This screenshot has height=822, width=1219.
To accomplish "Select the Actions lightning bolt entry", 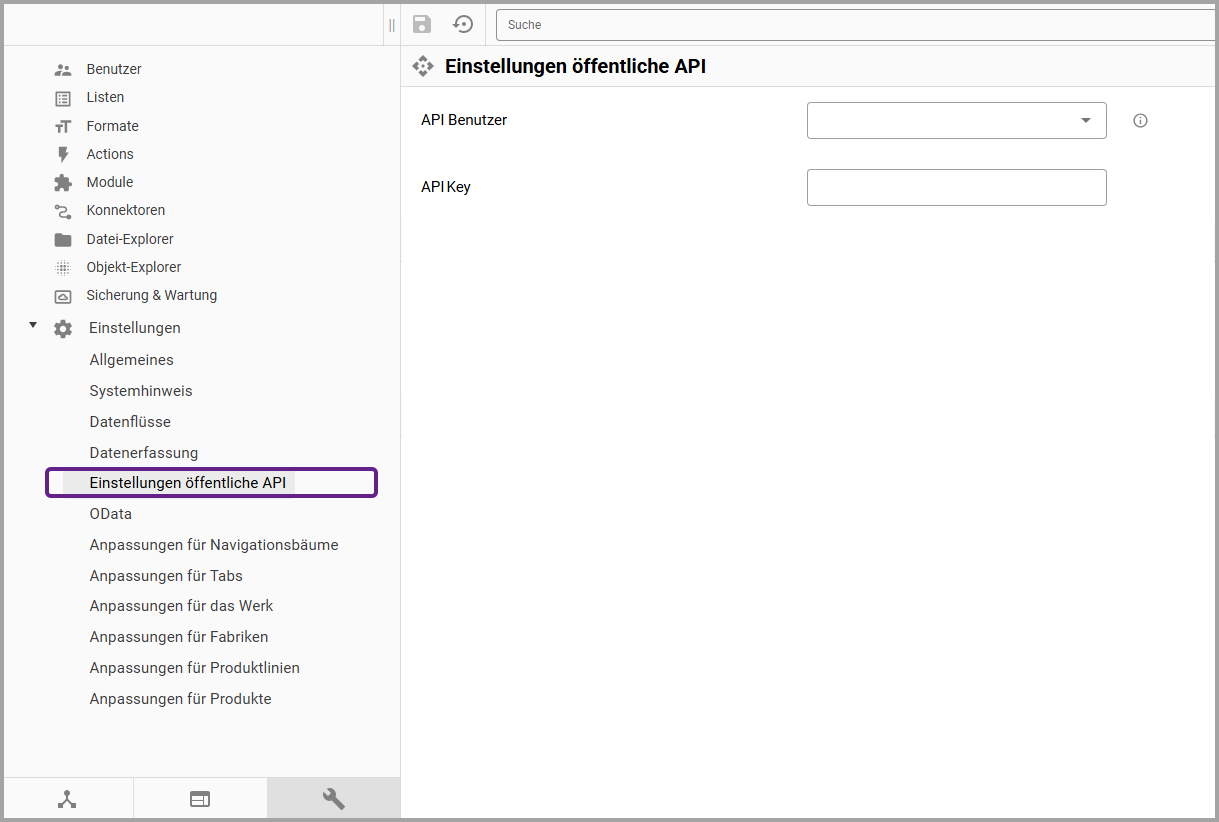I will coord(109,154).
